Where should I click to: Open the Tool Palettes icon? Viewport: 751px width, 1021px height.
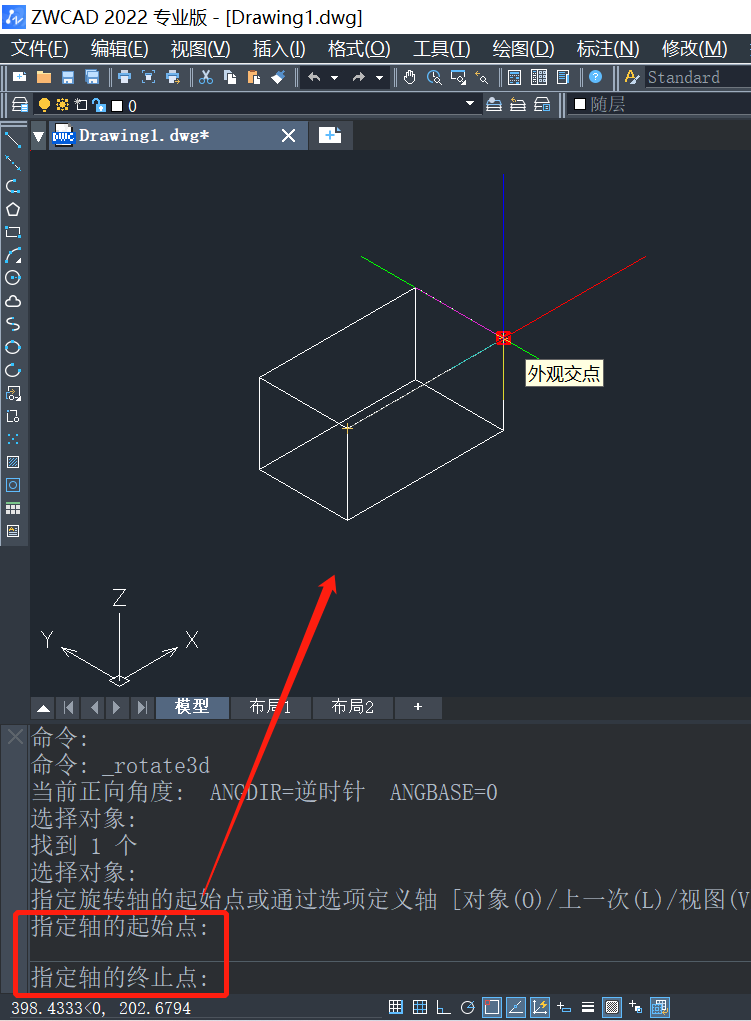point(563,77)
